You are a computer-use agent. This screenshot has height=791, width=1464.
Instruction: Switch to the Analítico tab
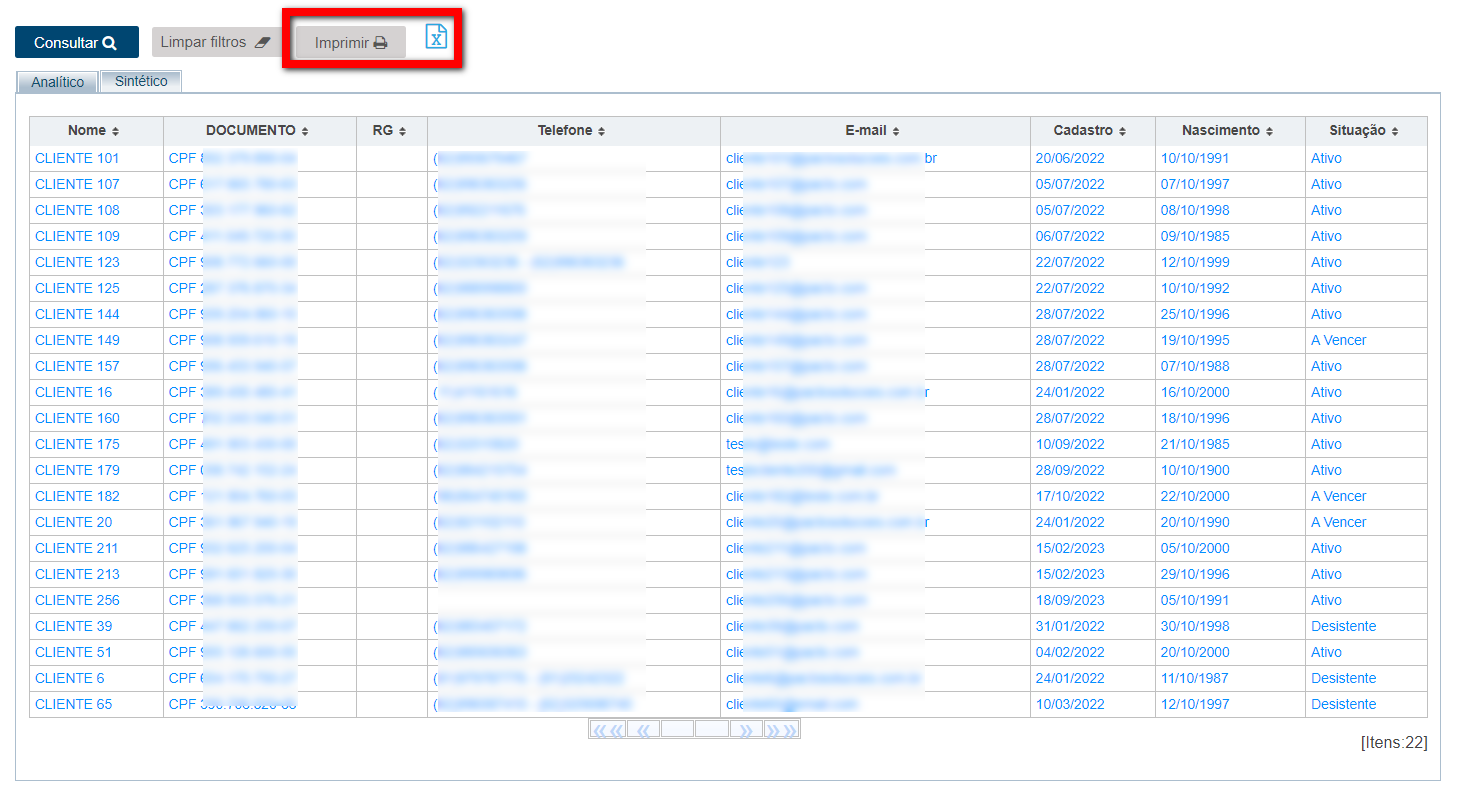pos(57,82)
